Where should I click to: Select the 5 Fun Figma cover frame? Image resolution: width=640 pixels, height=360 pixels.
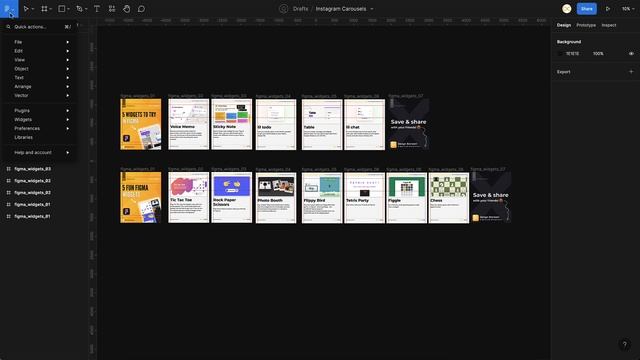(141, 198)
